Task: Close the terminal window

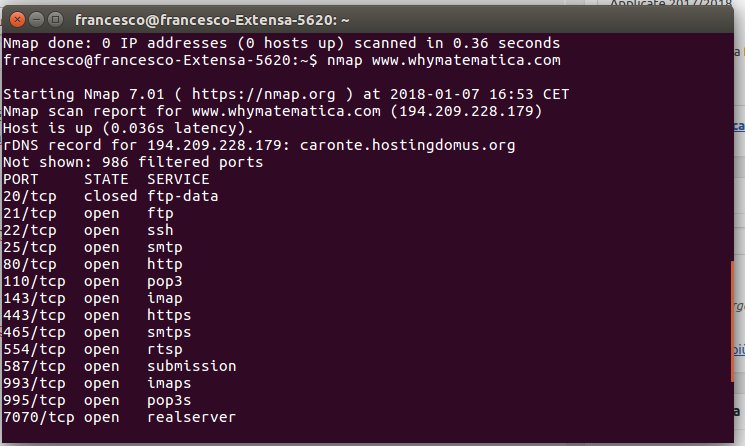Action: point(17,19)
